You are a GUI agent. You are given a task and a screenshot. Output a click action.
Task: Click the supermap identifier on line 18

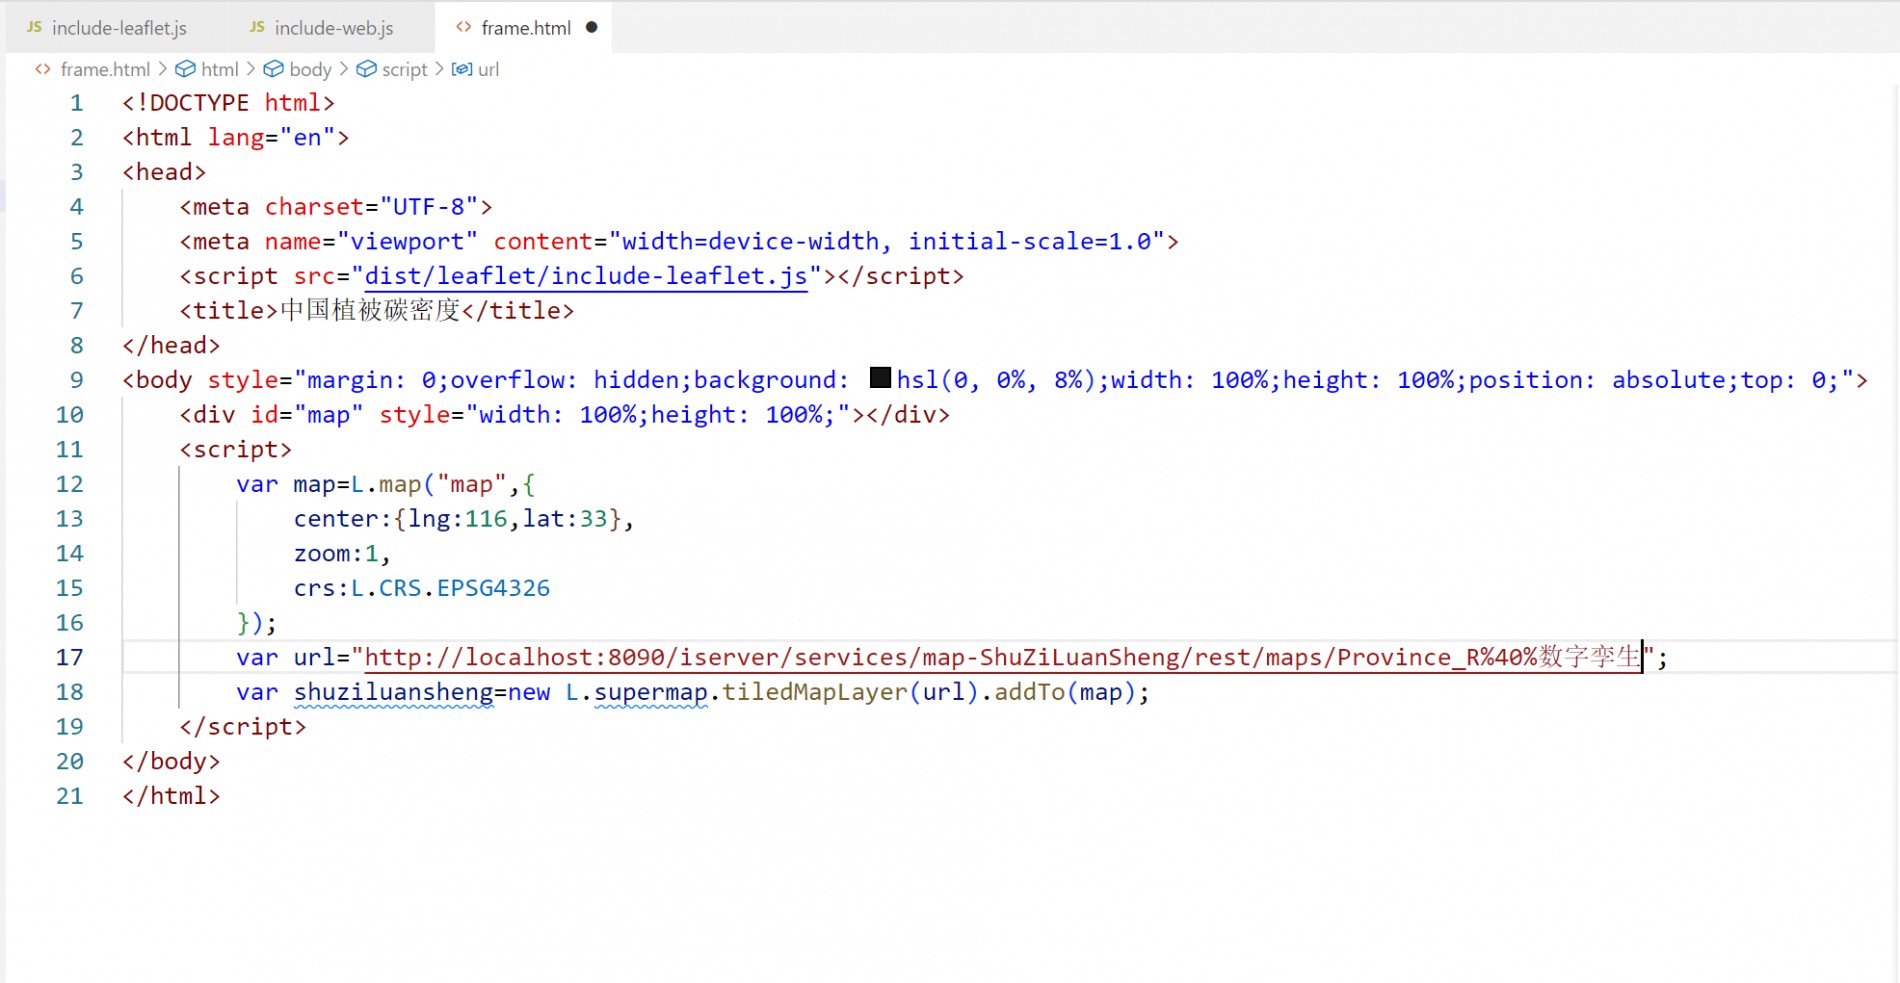[x=651, y=692]
